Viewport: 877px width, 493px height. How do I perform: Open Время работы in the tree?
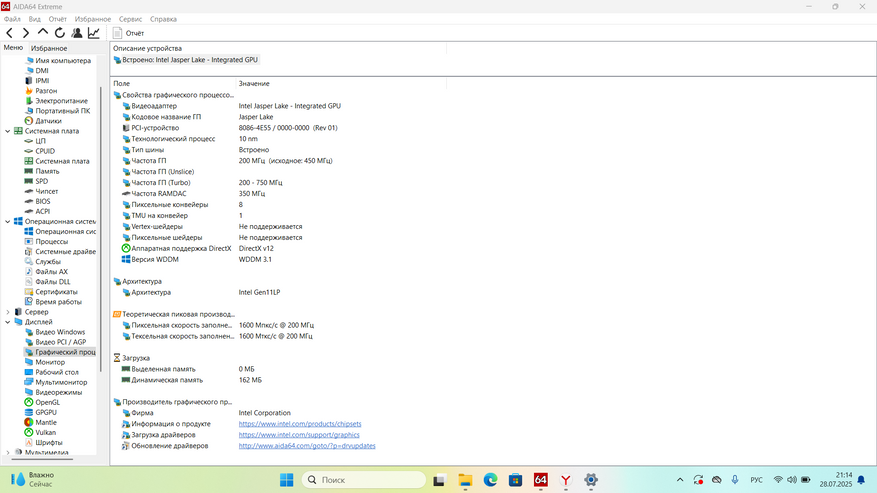[53, 302]
